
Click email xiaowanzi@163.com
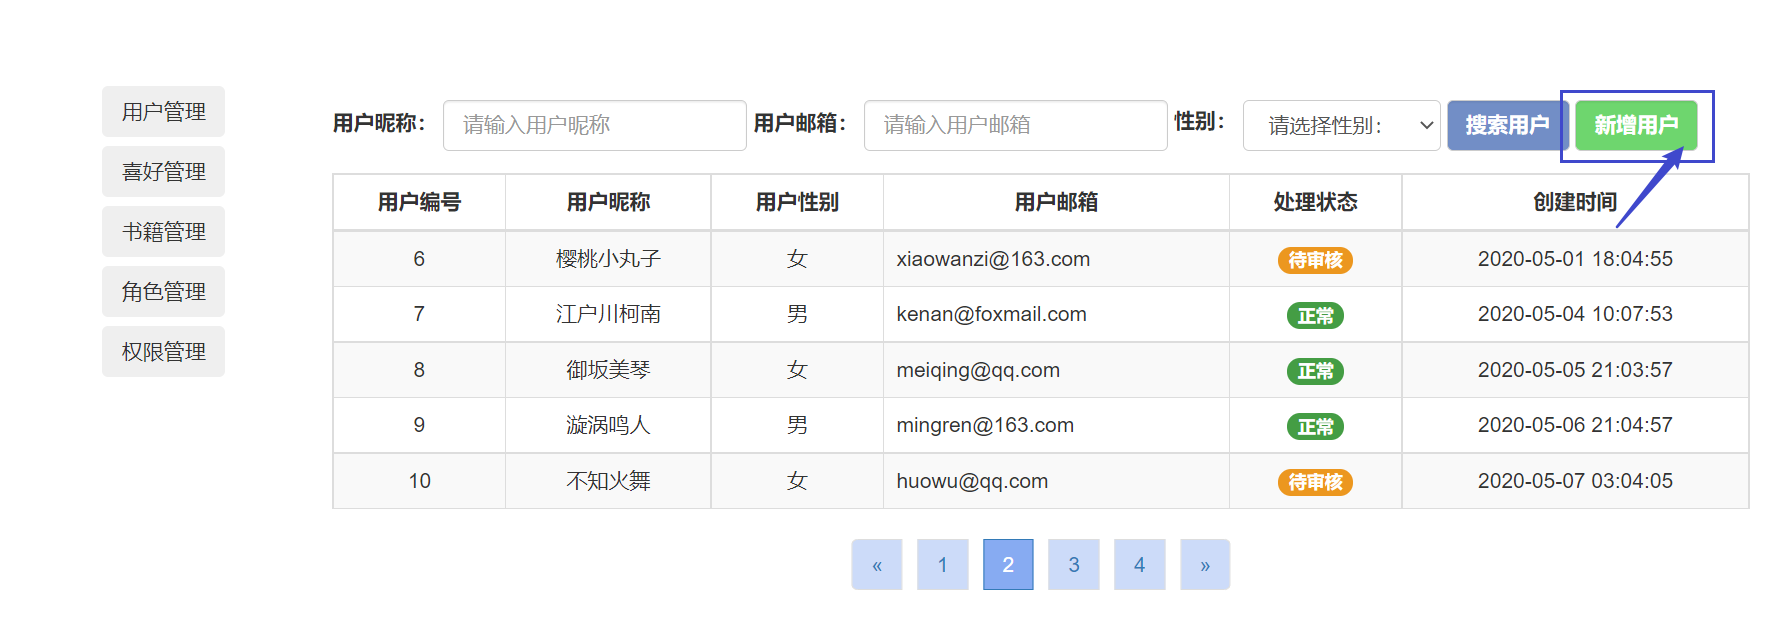tap(993, 259)
